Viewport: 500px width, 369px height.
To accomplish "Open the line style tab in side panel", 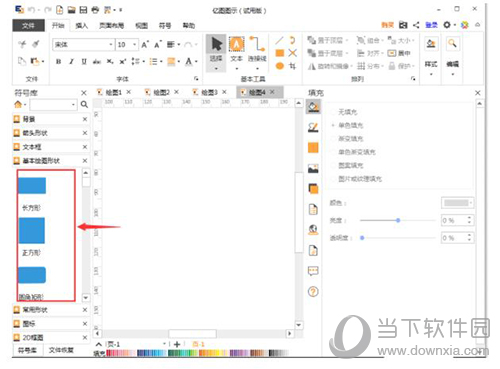I will (x=313, y=127).
